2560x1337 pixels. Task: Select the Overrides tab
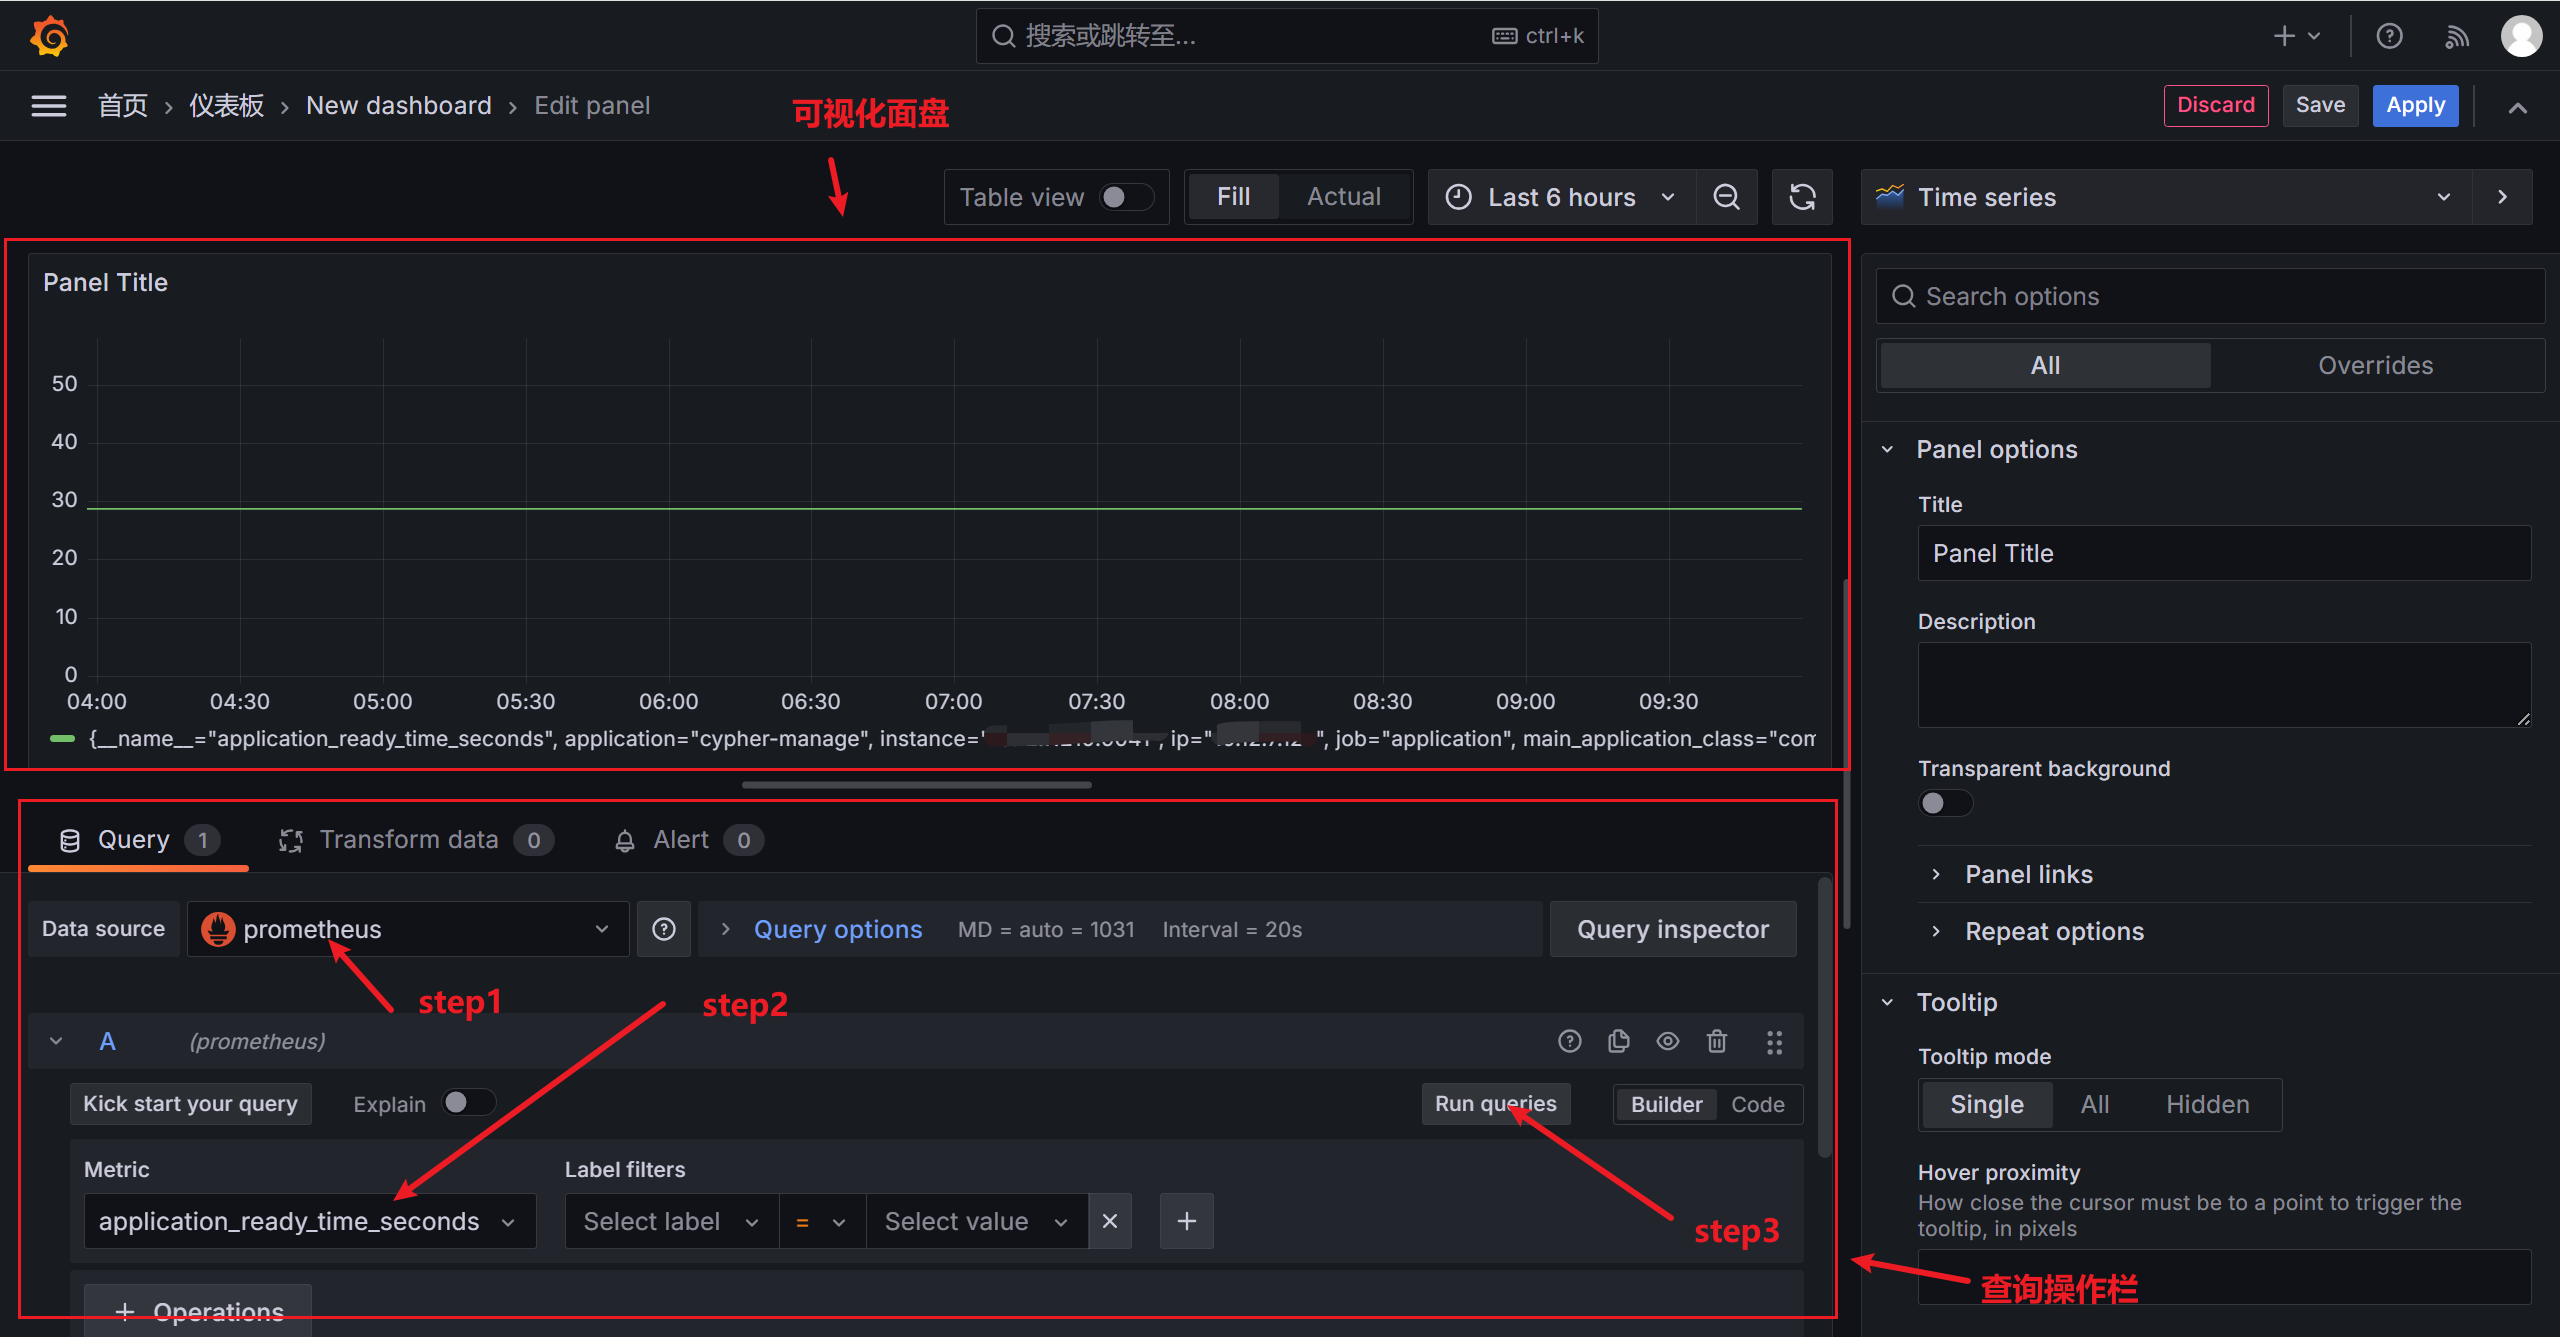[x=2375, y=365]
